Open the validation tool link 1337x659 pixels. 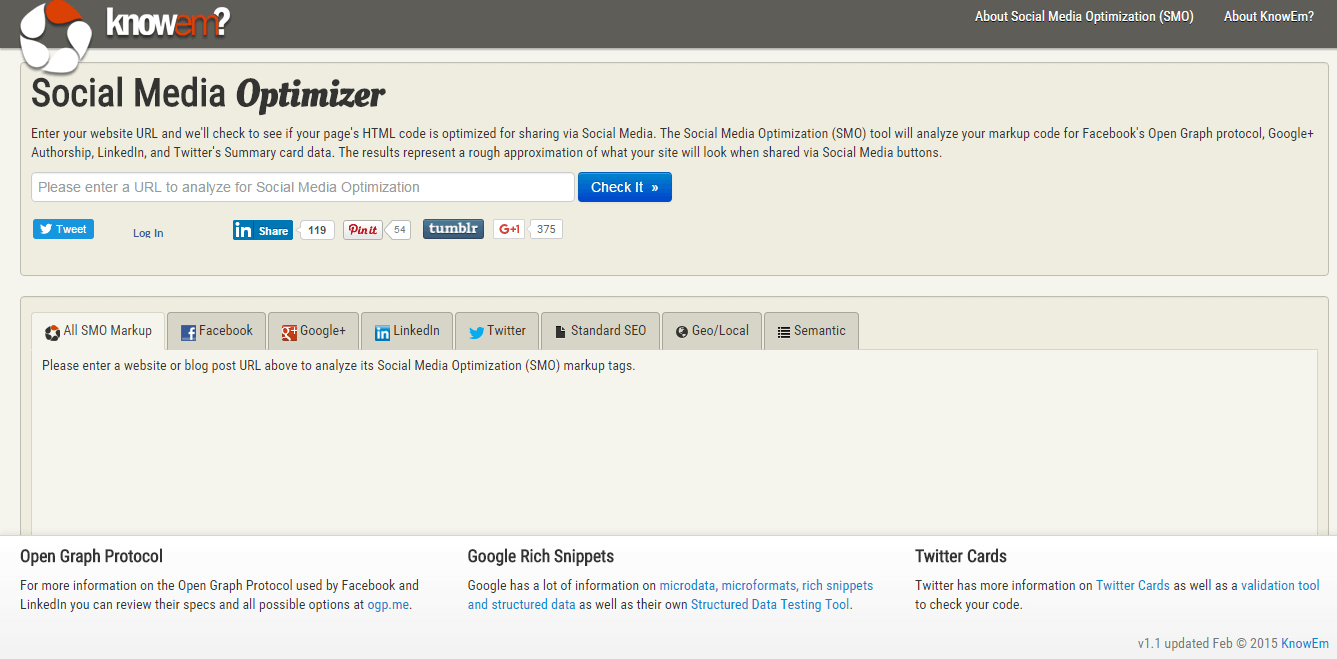[x=1280, y=585]
